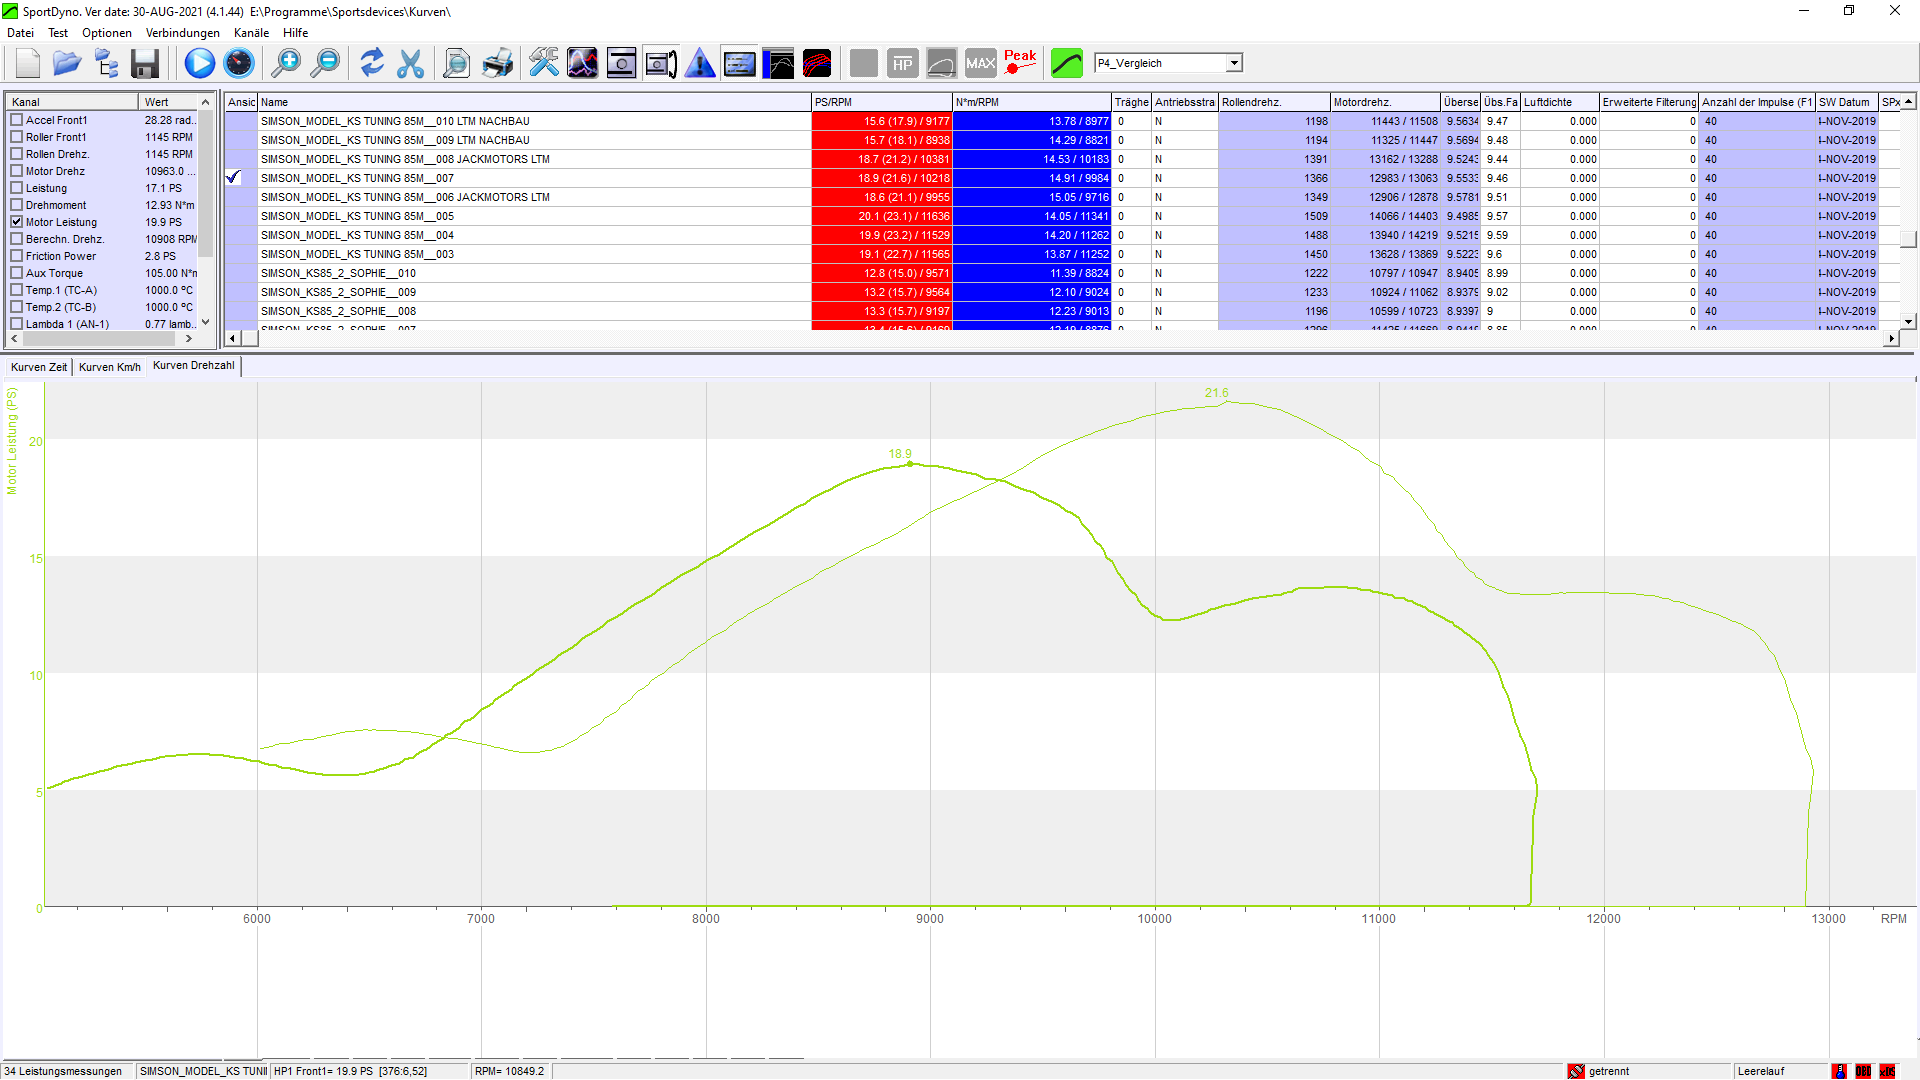This screenshot has width=1920, height=1080.
Task: Select row SIMSON_KS85_2_SOPHIE__010
Action: pos(338,273)
